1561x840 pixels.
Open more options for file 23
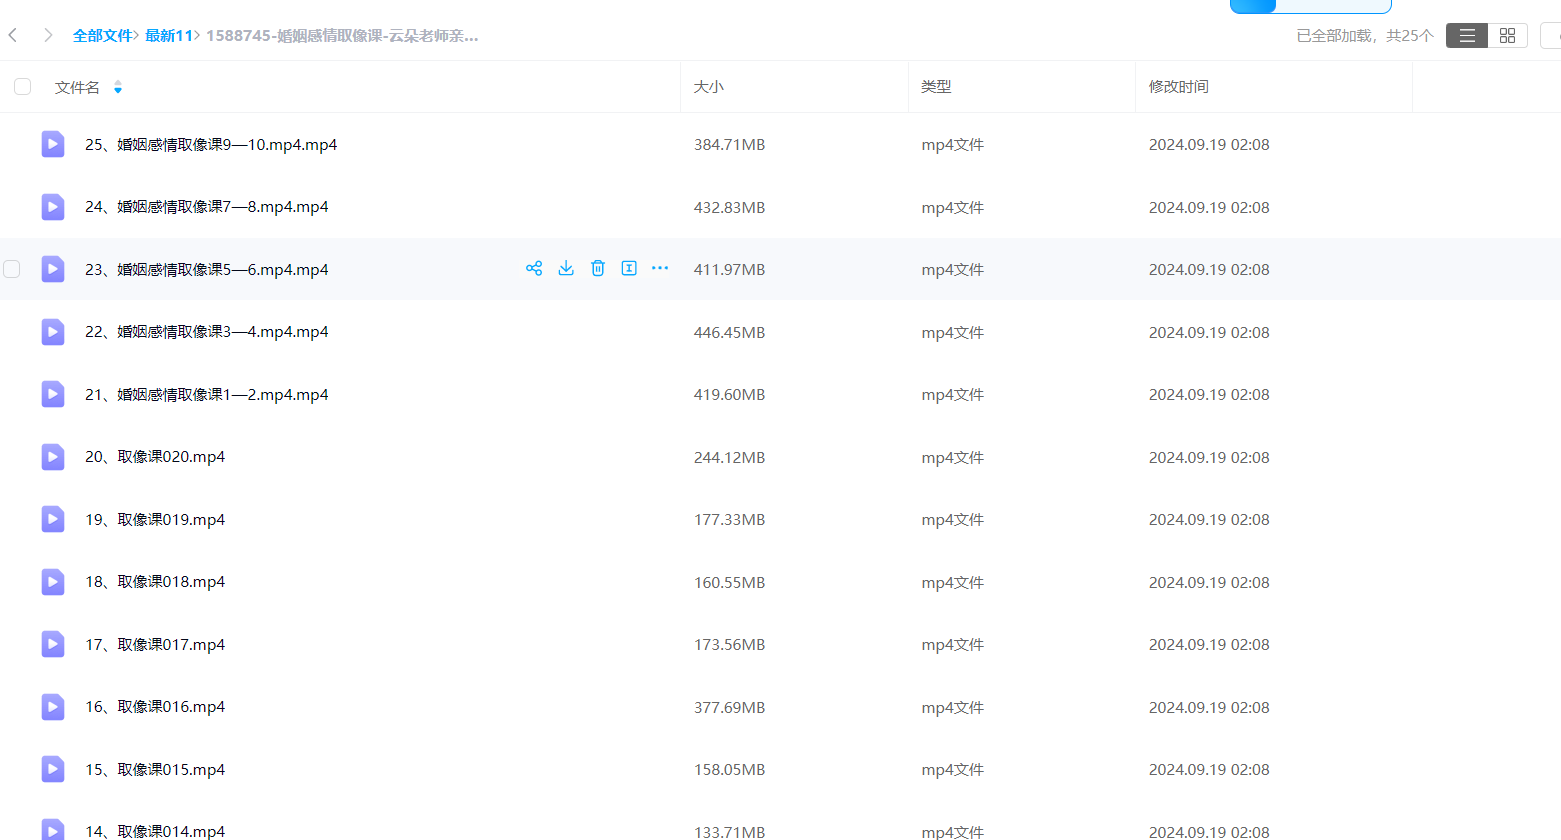click(660, 268)
